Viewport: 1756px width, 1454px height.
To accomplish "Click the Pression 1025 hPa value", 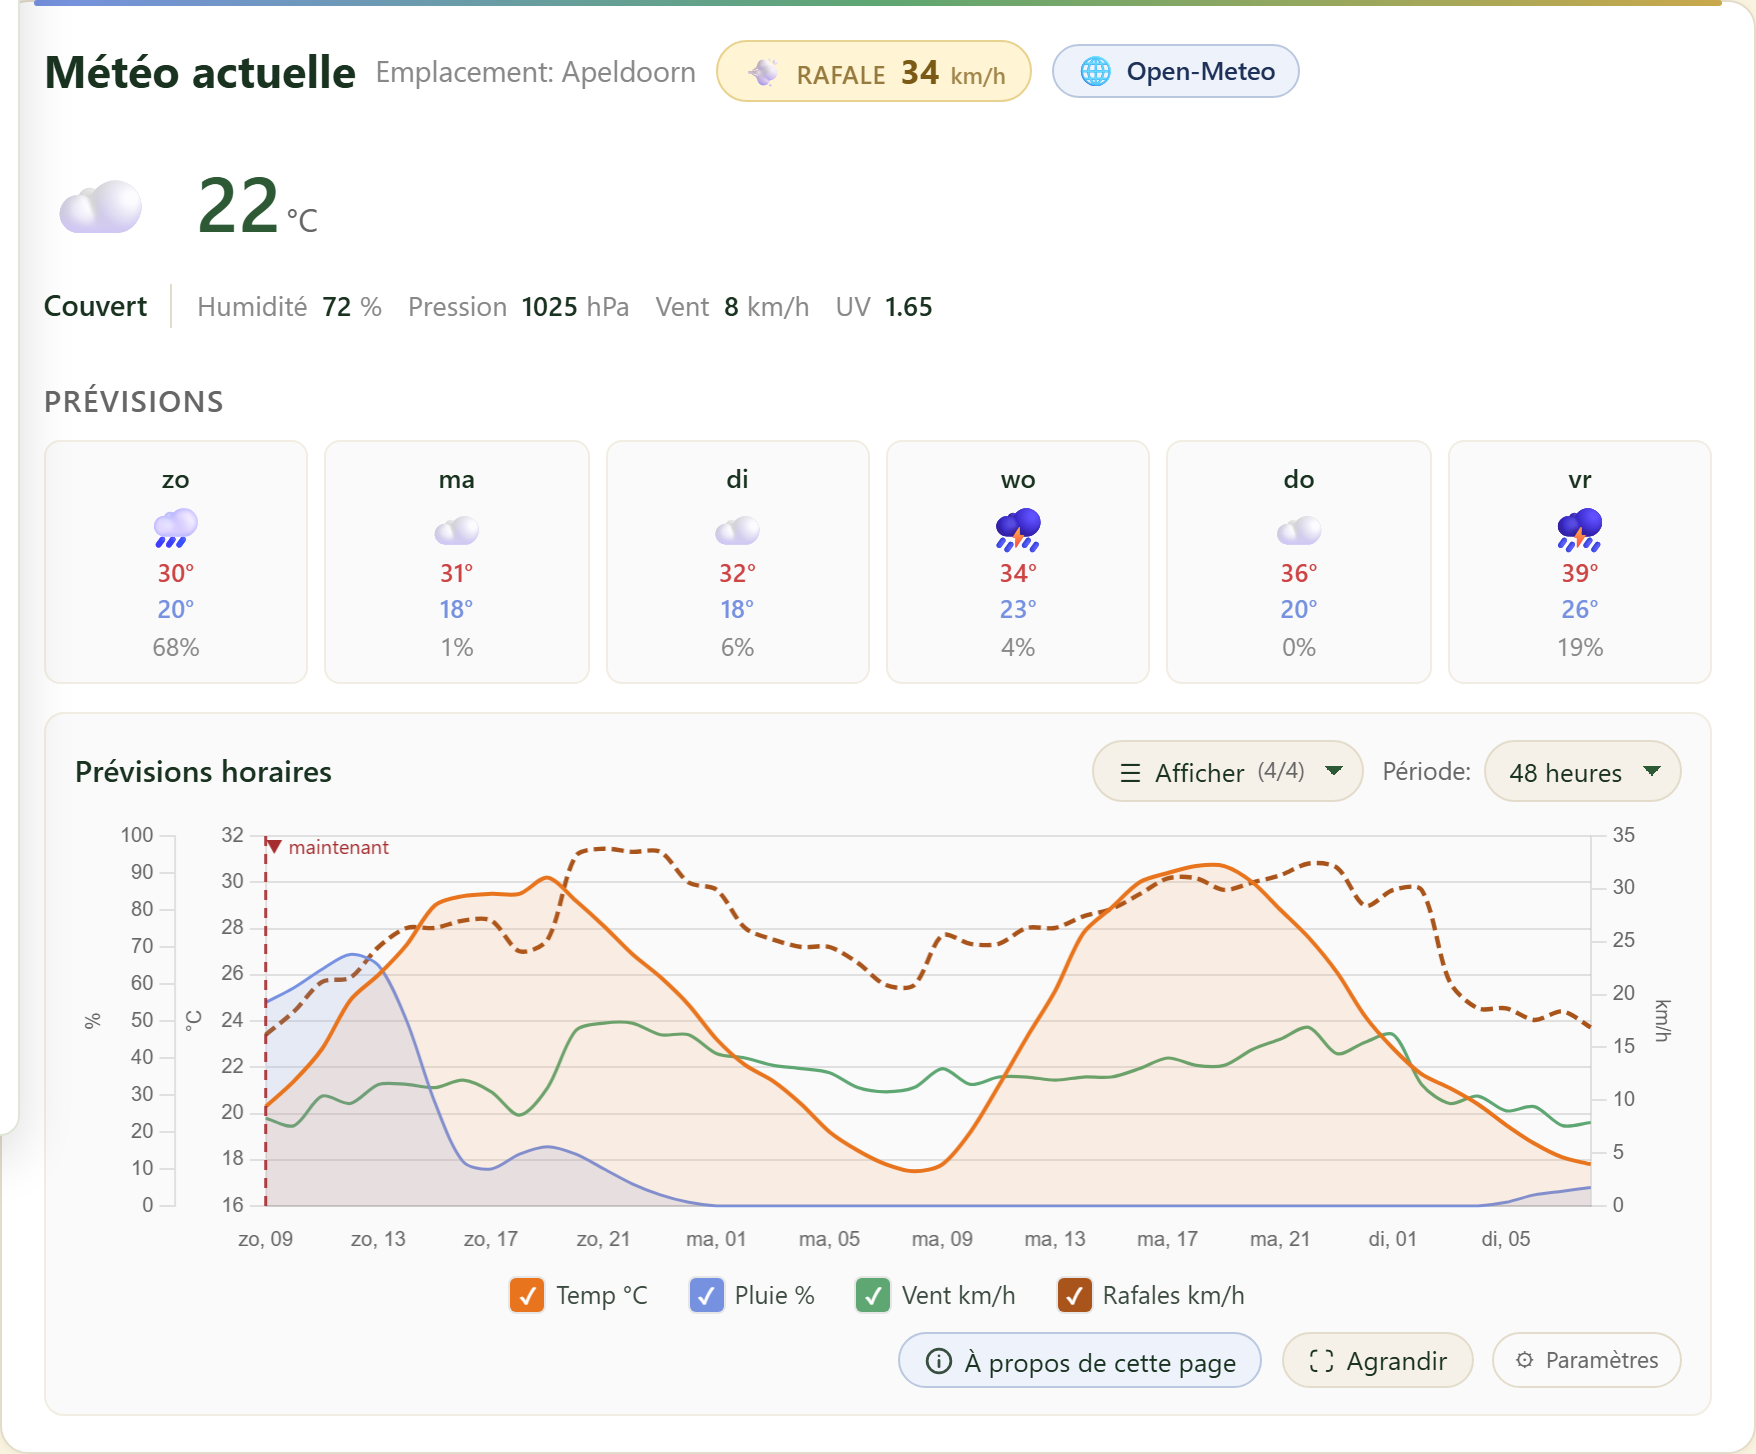I will tap(518, 307).
